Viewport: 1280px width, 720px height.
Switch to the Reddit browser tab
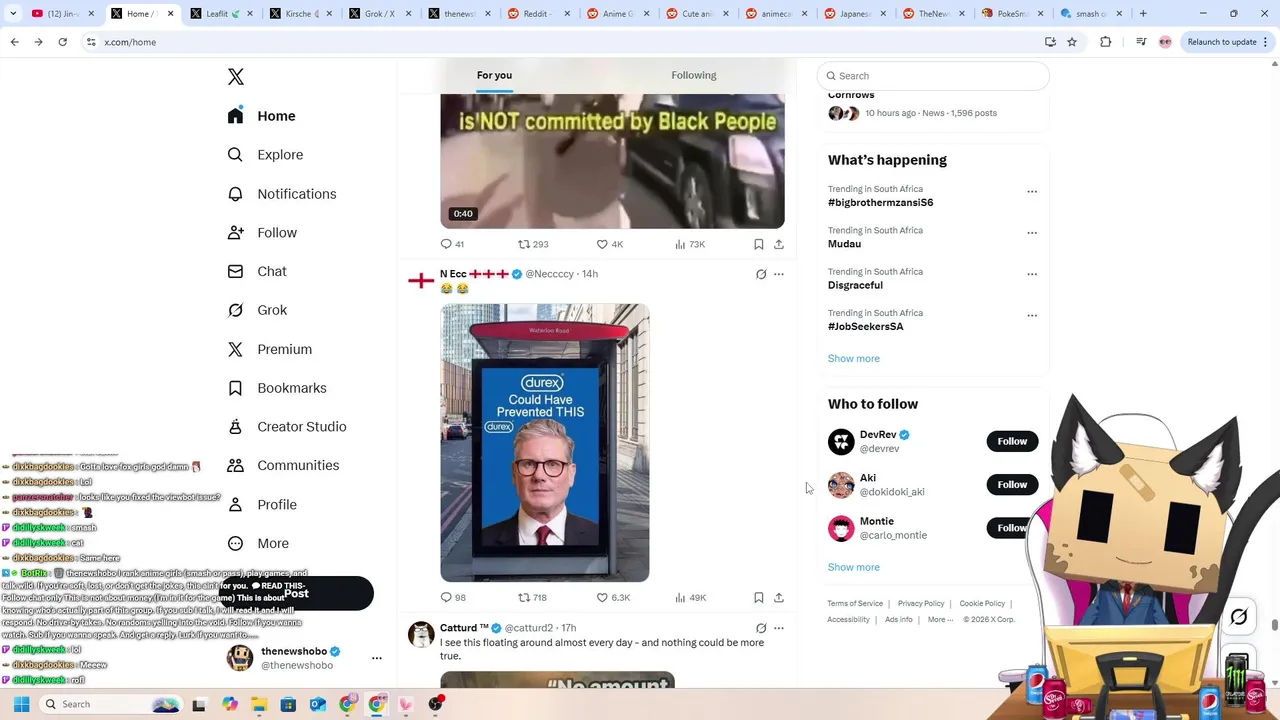(536, 14)
